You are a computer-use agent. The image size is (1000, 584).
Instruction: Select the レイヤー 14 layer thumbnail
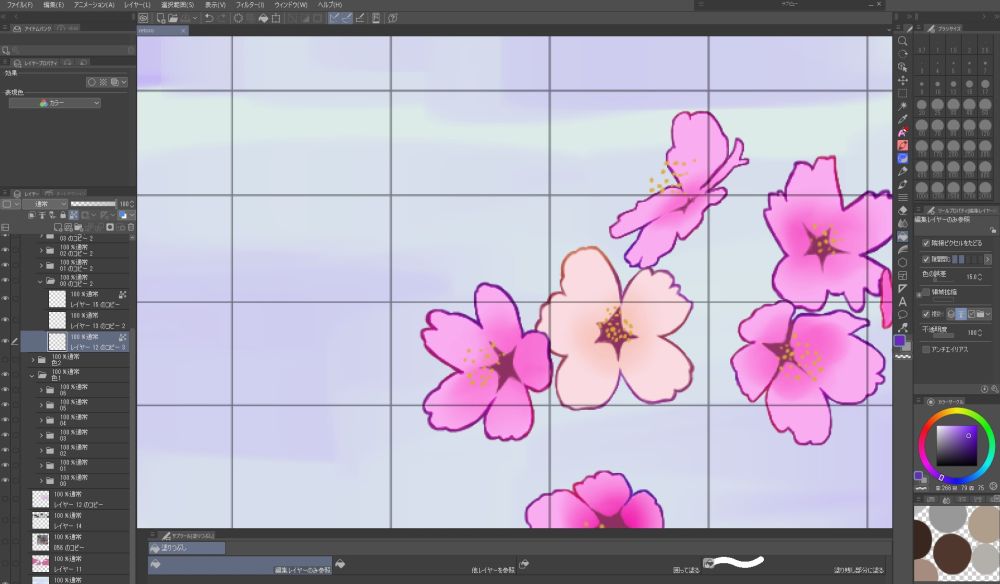pyautogui.click(x=41, y=520)
